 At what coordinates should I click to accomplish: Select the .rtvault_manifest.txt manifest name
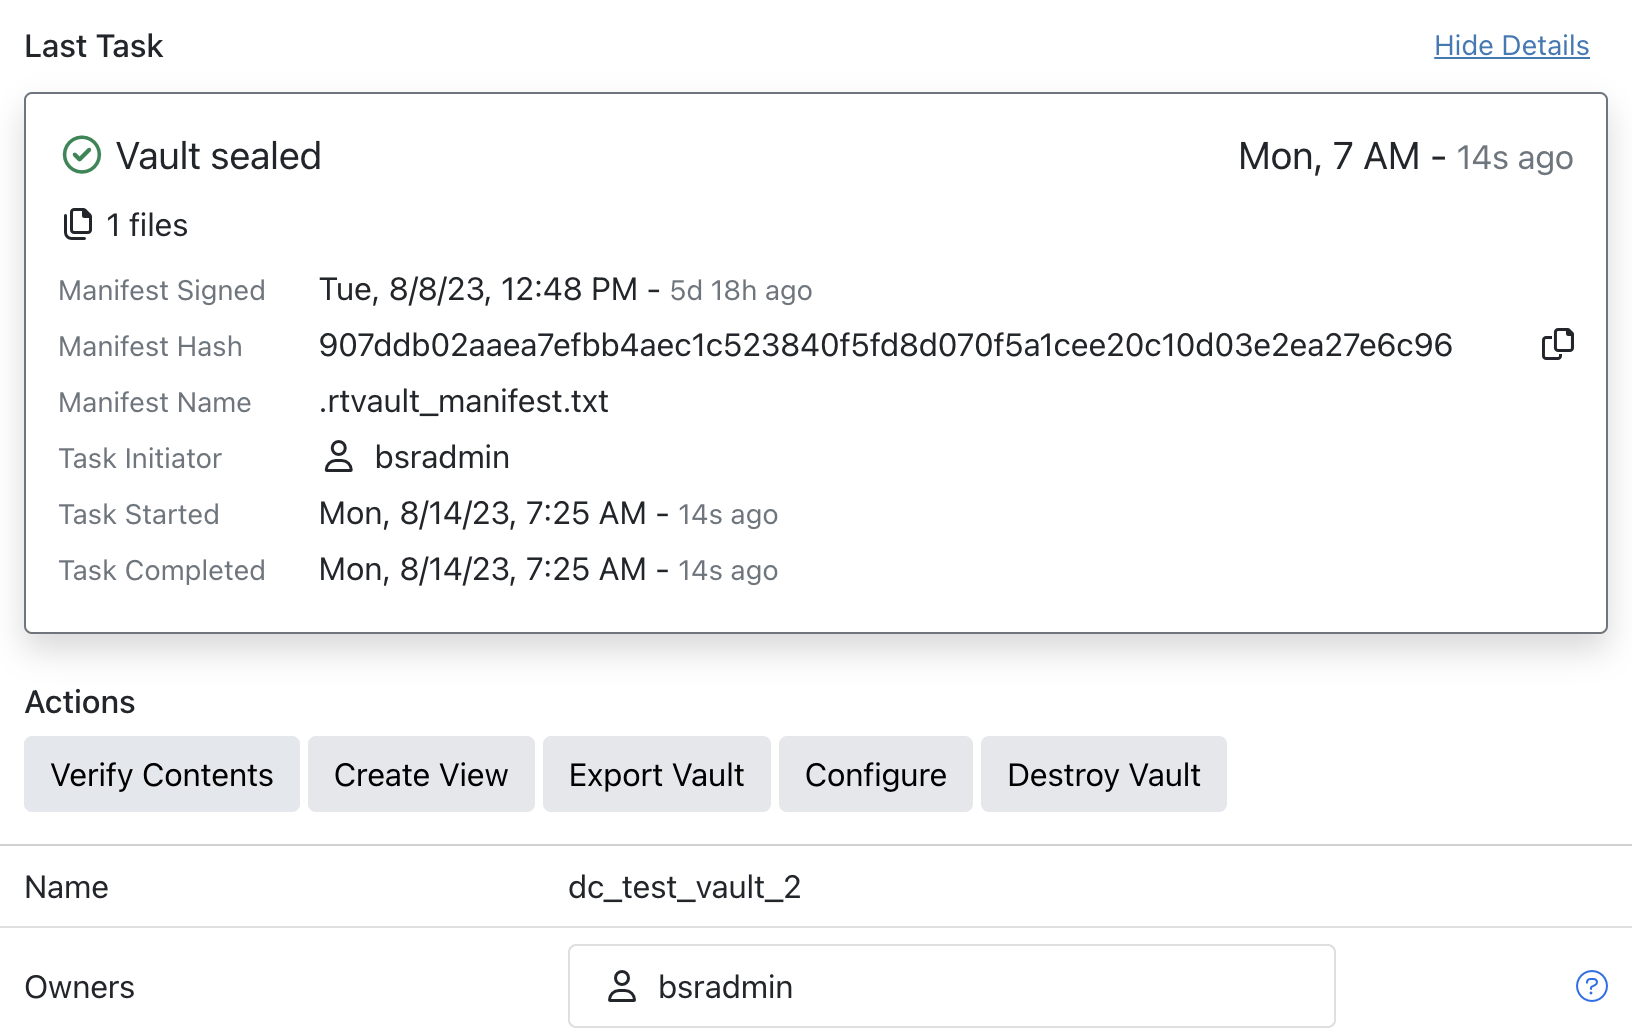(x=464, y=401)
